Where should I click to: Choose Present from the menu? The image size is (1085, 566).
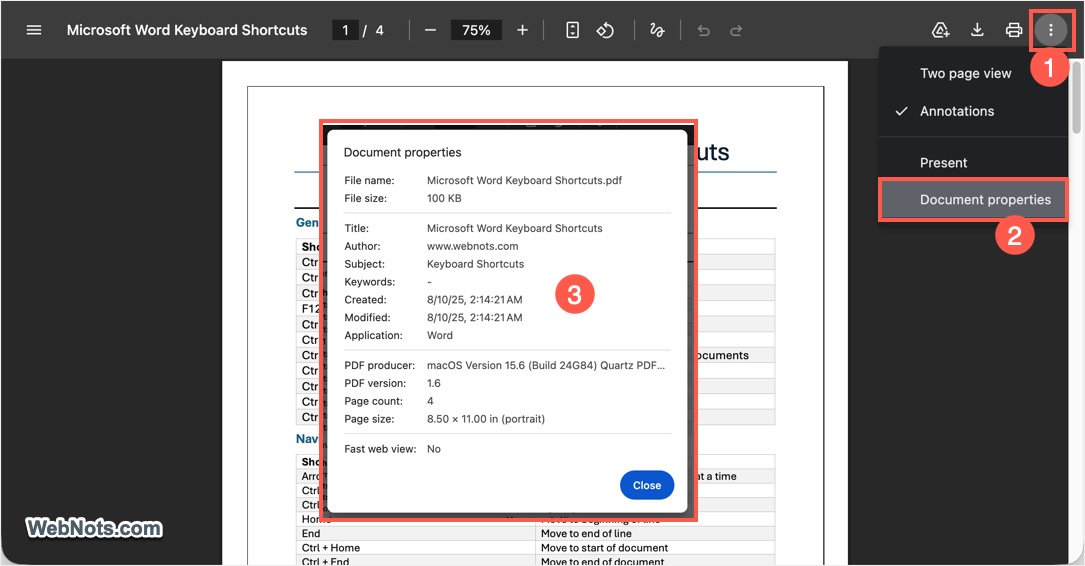point(973,163)
